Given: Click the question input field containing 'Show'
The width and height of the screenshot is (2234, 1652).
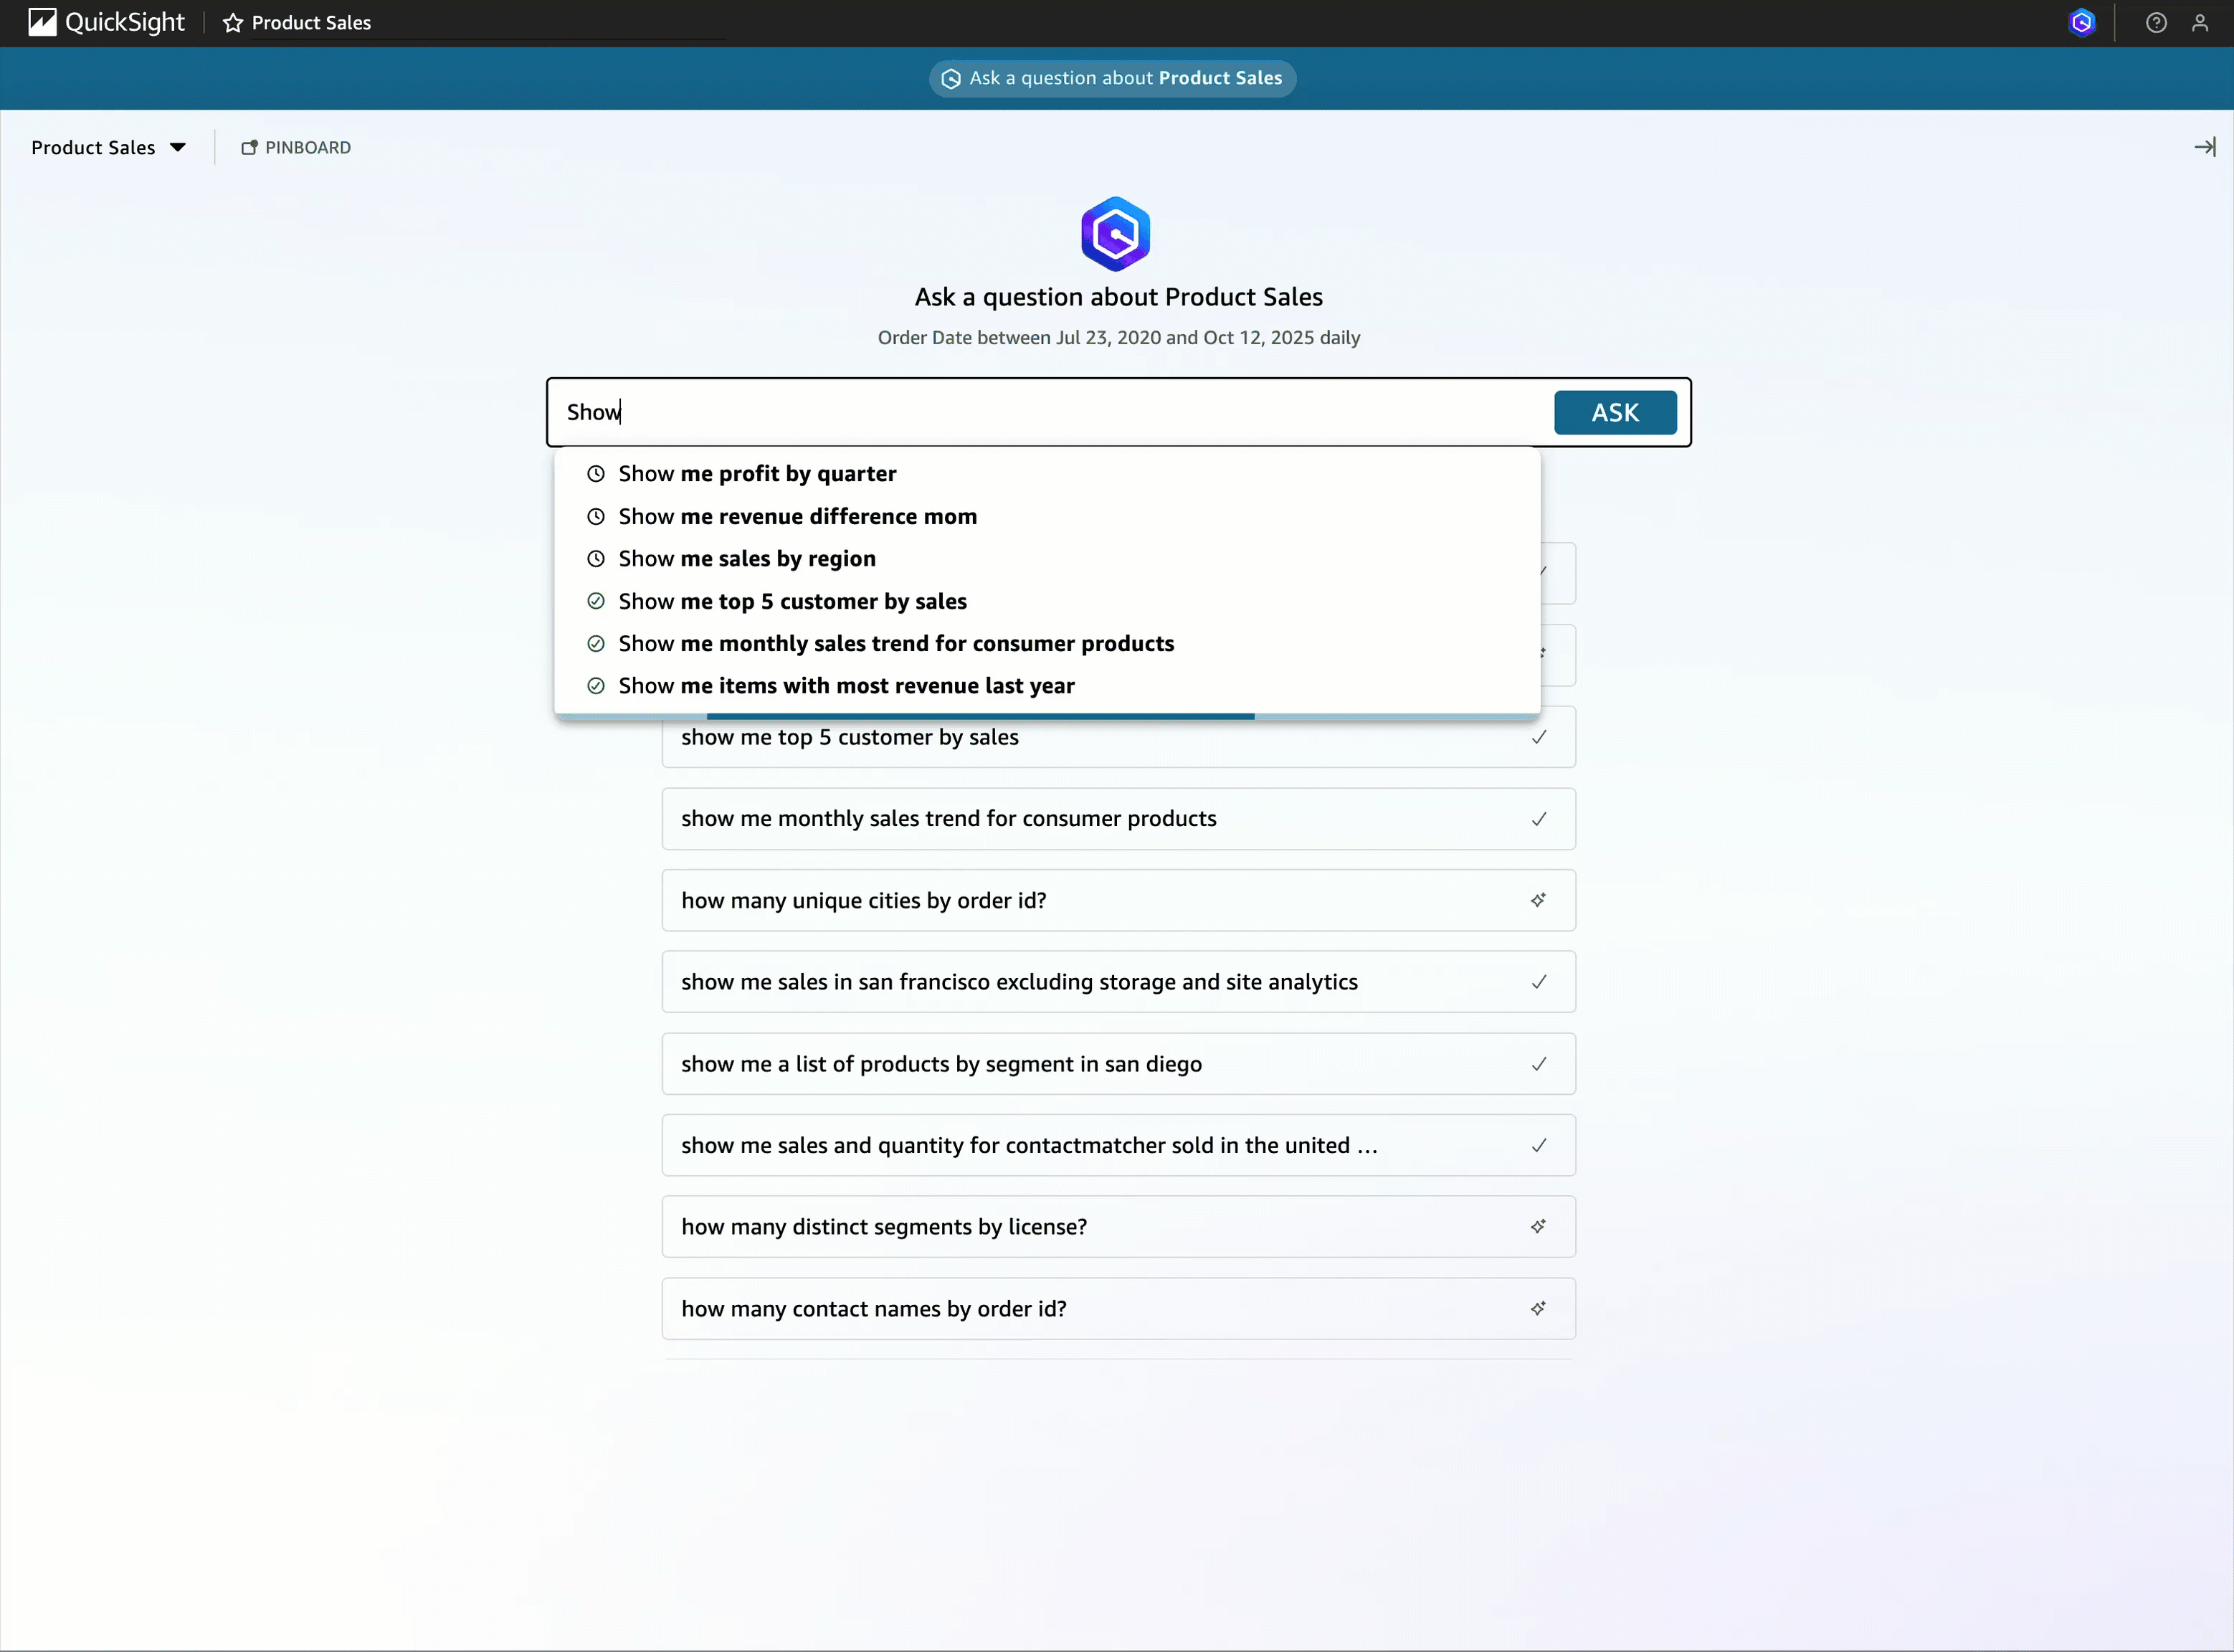Looking at the screenshot, I should click(x=1050, y=412).
